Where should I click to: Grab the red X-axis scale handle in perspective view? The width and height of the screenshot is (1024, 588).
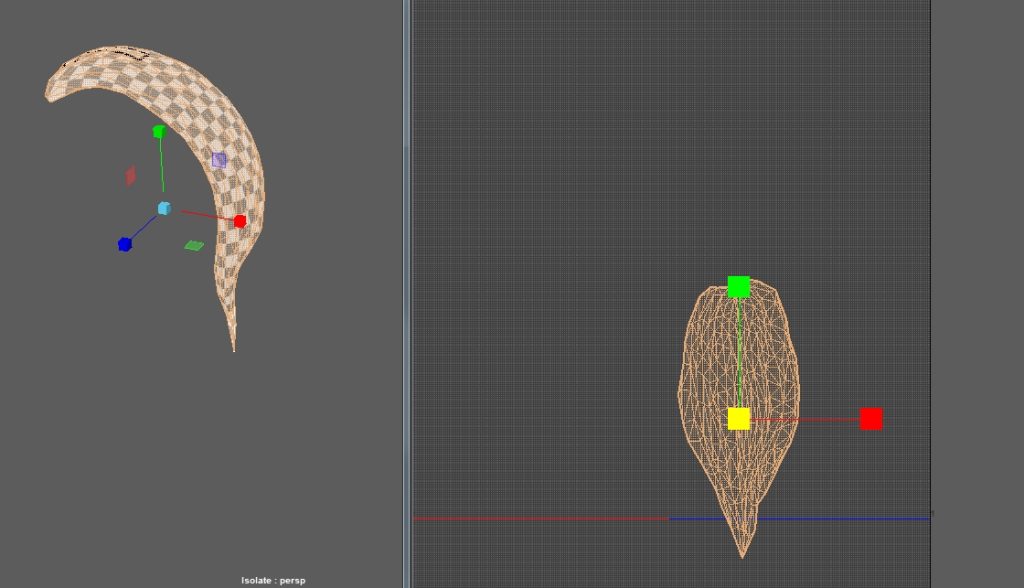click(240, 221)
